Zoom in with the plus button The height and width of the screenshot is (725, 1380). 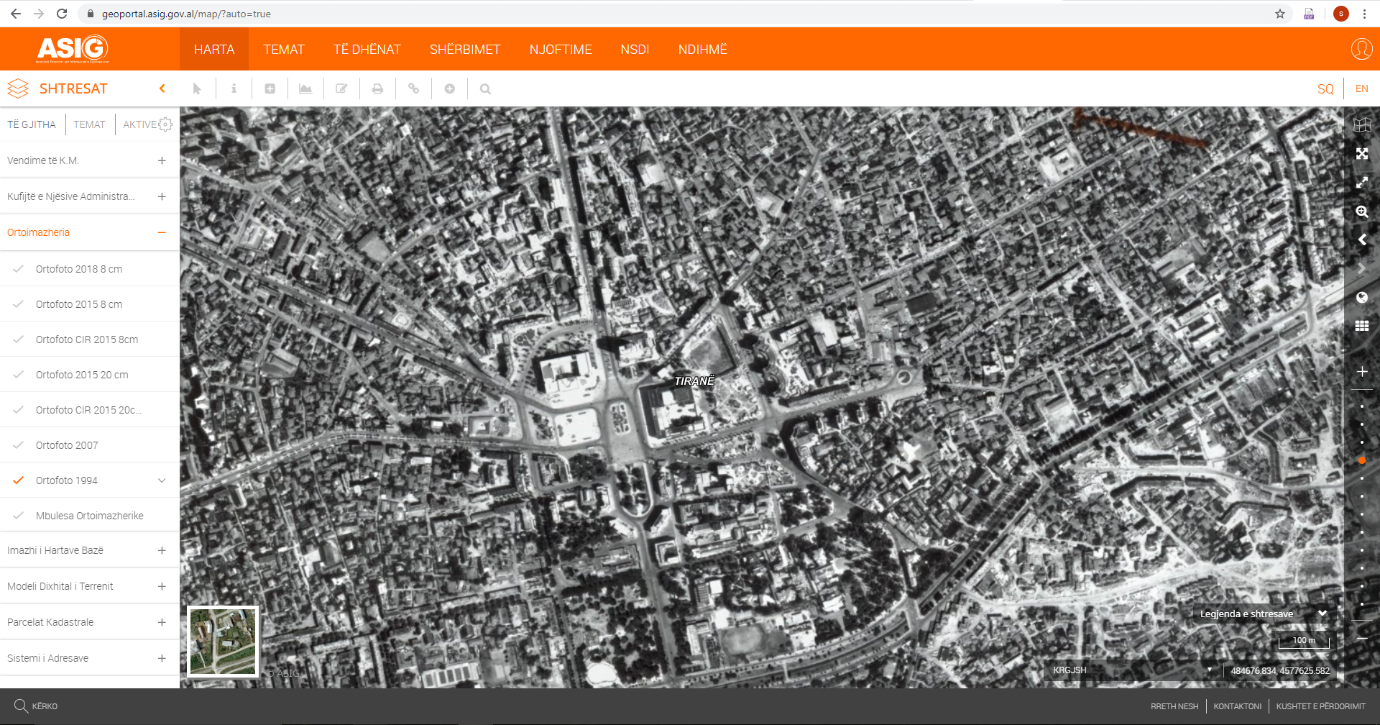(1361, 371)
